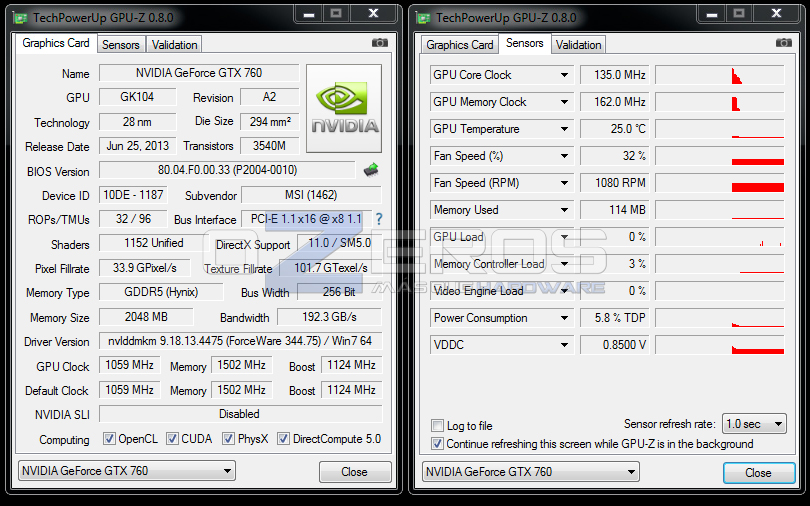Click the Fan Speed (RPM) history graph
Image resolution: width=810 pixels, height=506 pixels.
[720, 183]
